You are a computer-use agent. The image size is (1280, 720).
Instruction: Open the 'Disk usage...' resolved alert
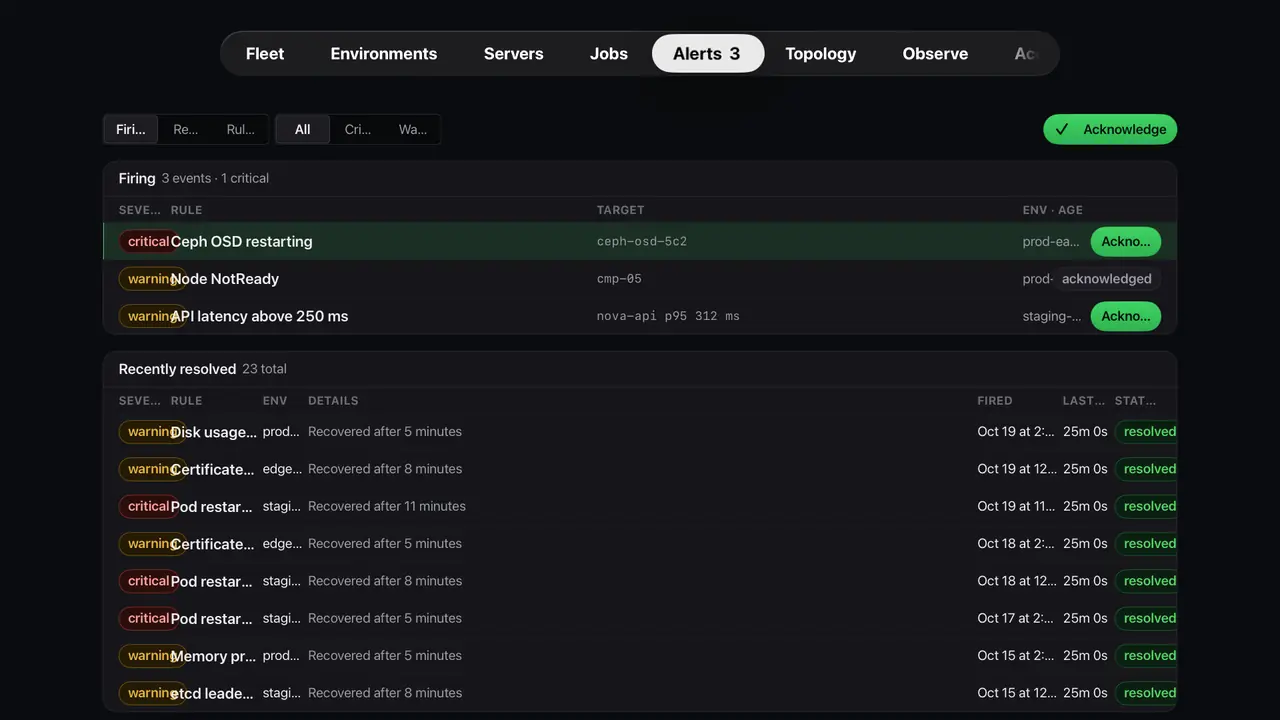(214, 432)
